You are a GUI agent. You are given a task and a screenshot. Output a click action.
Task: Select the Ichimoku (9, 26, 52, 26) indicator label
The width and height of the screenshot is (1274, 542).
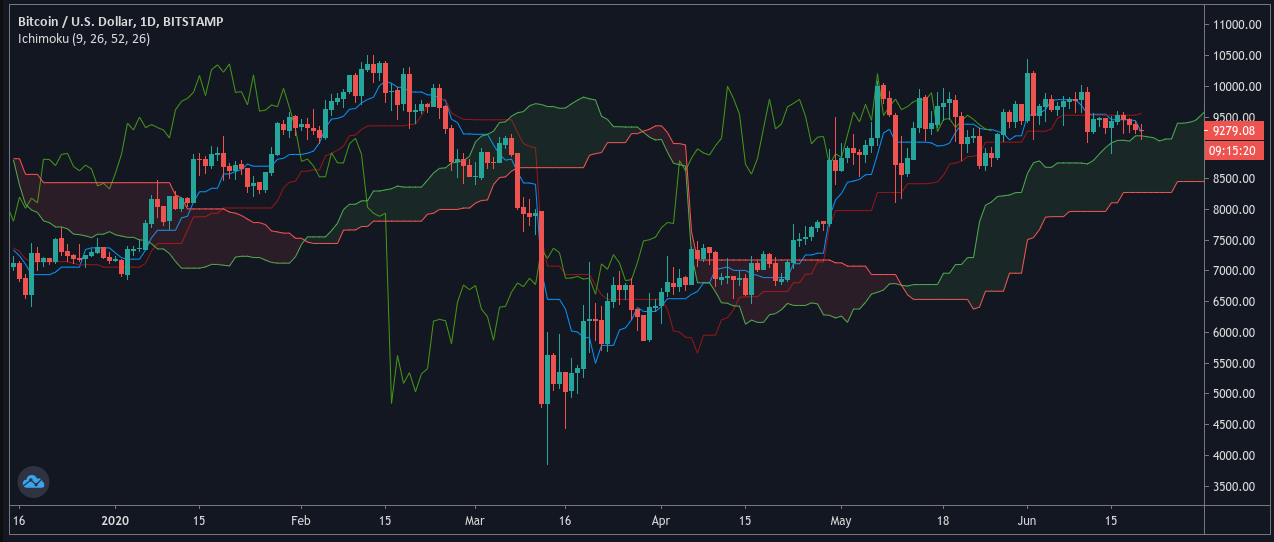click(84, 38)
